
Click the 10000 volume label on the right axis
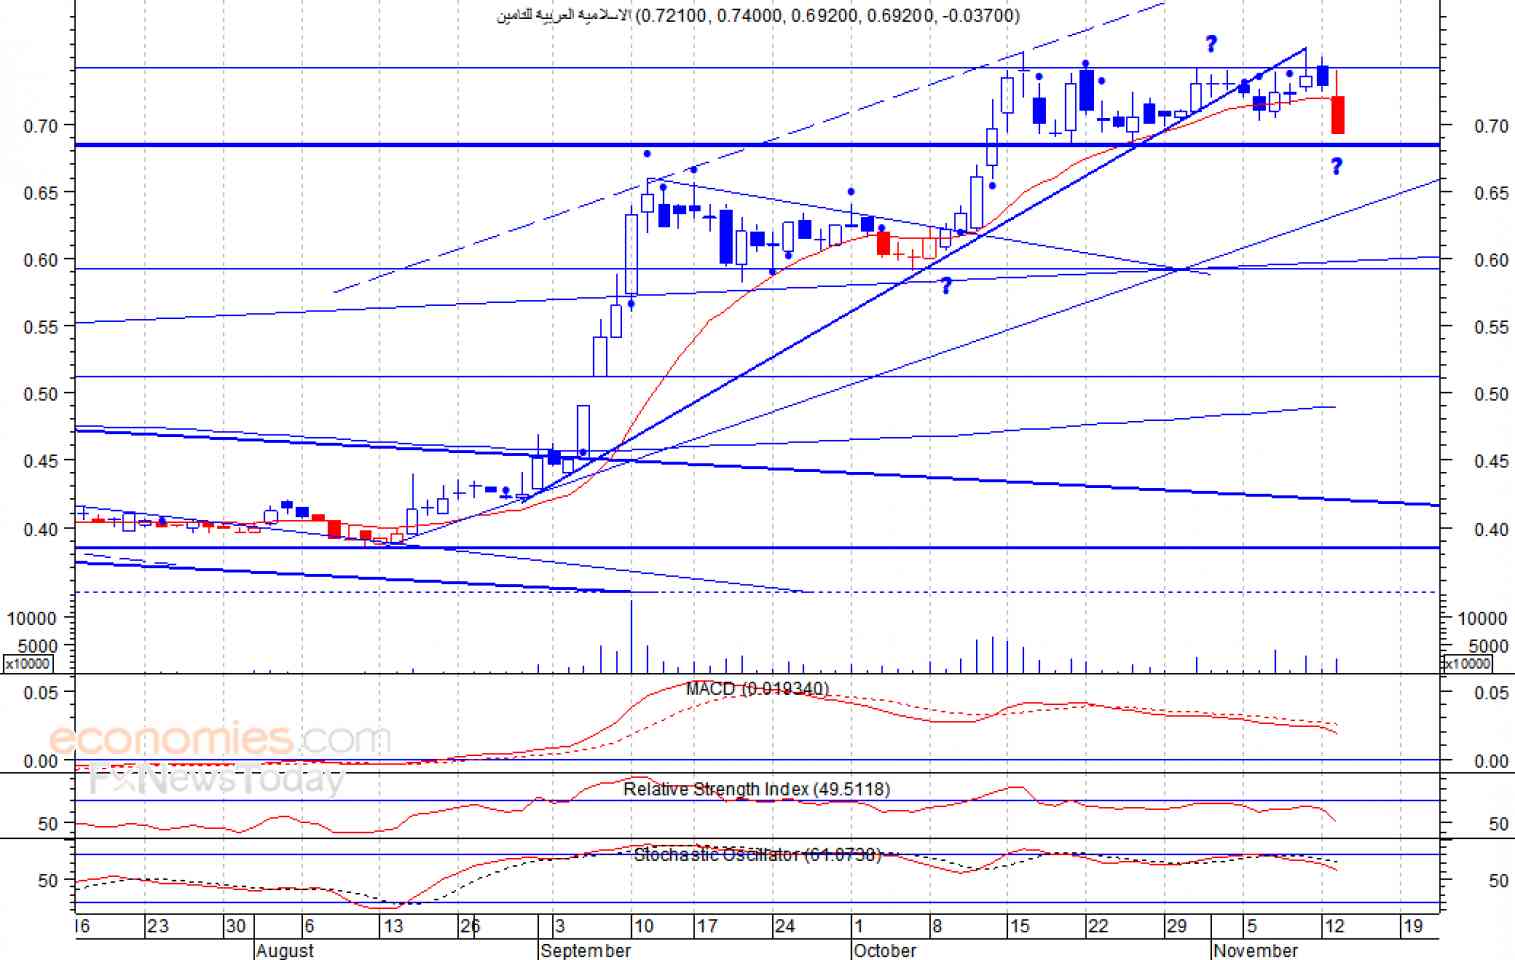(1482, 618)
